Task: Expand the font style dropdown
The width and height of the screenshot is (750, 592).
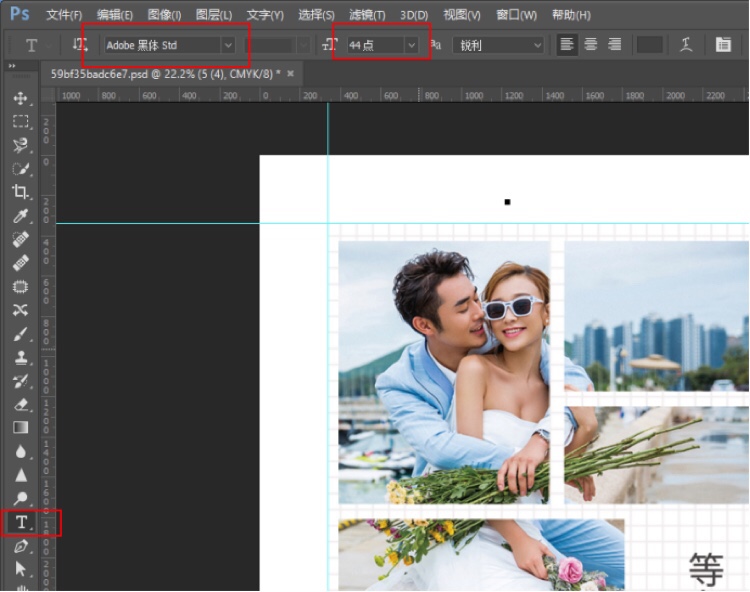Action: pos(303,45)
